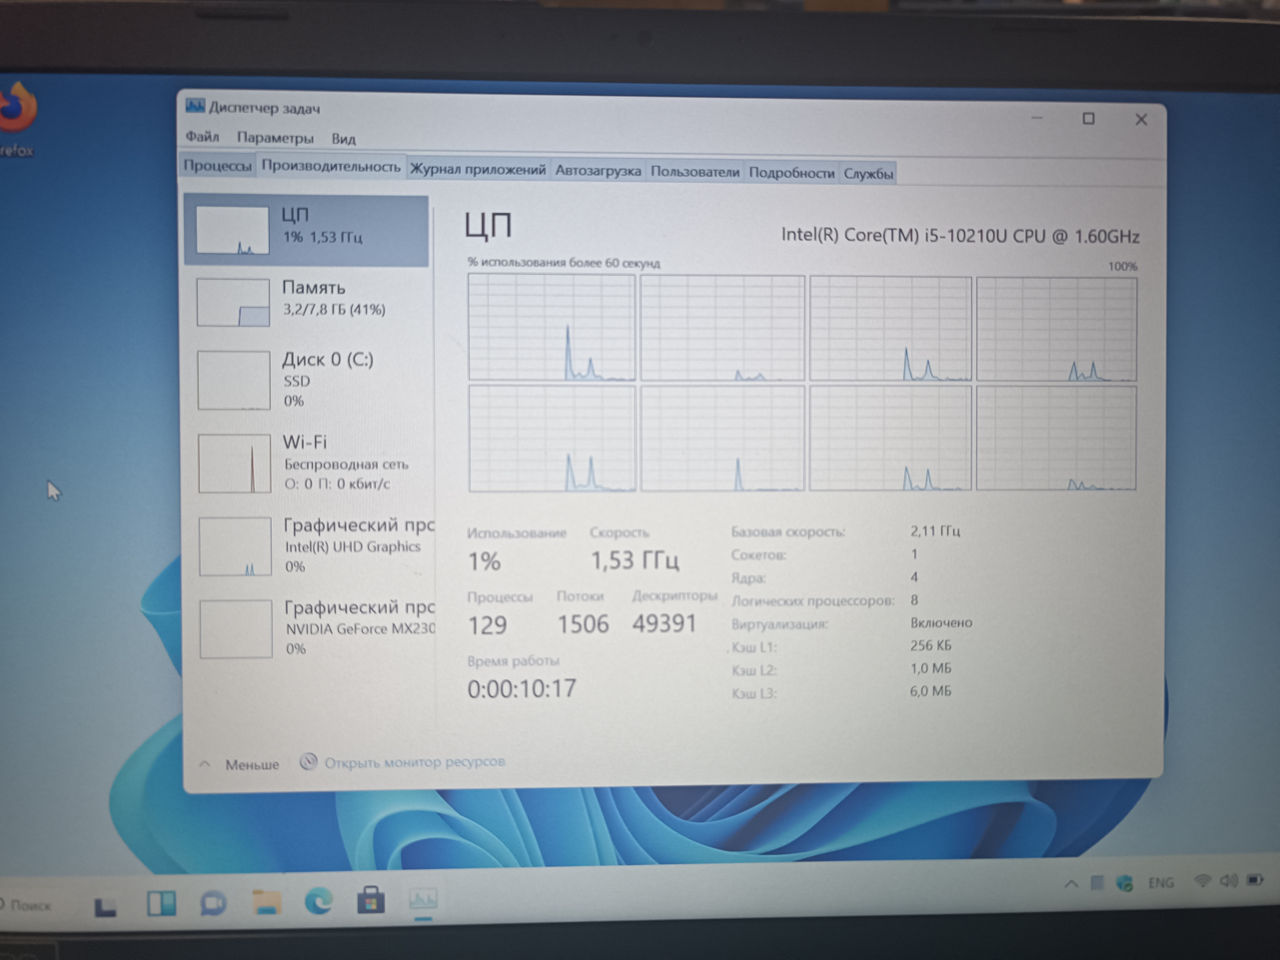Click the ЦП heading in the main panel
Viewport: 1280px width, 960px height.
point(488,226)
